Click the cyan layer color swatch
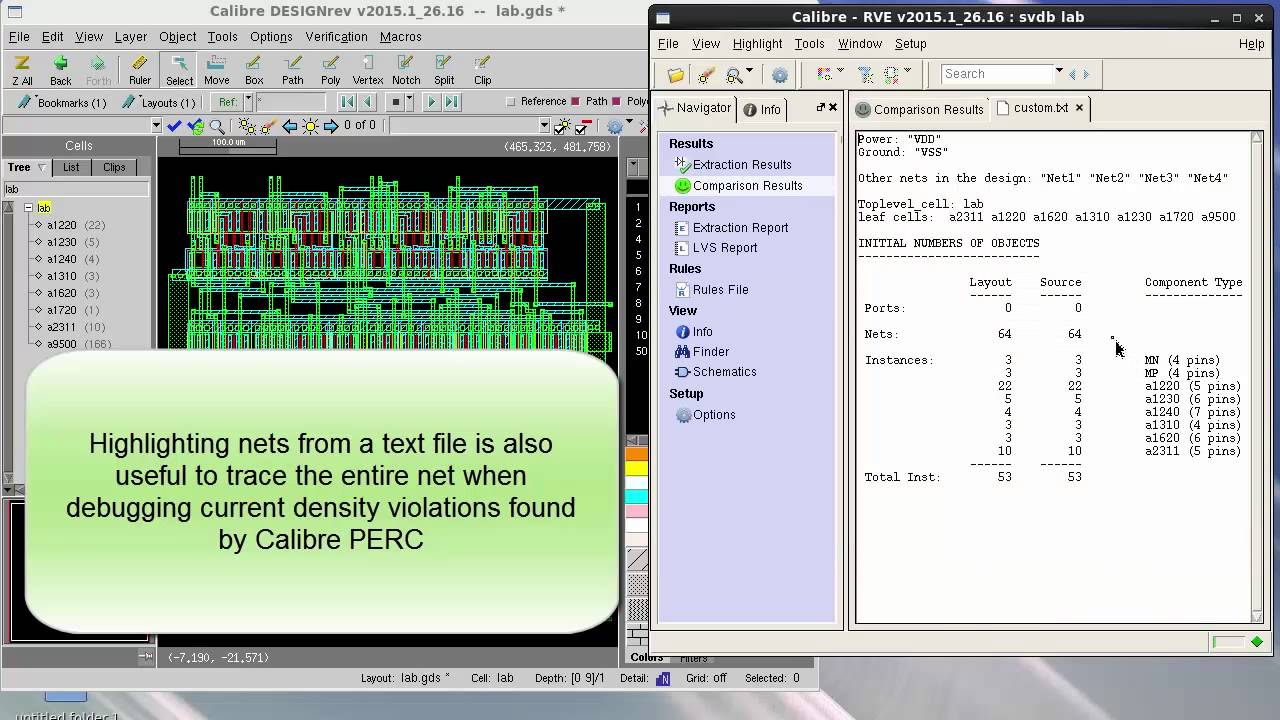 tap(636, 497)
